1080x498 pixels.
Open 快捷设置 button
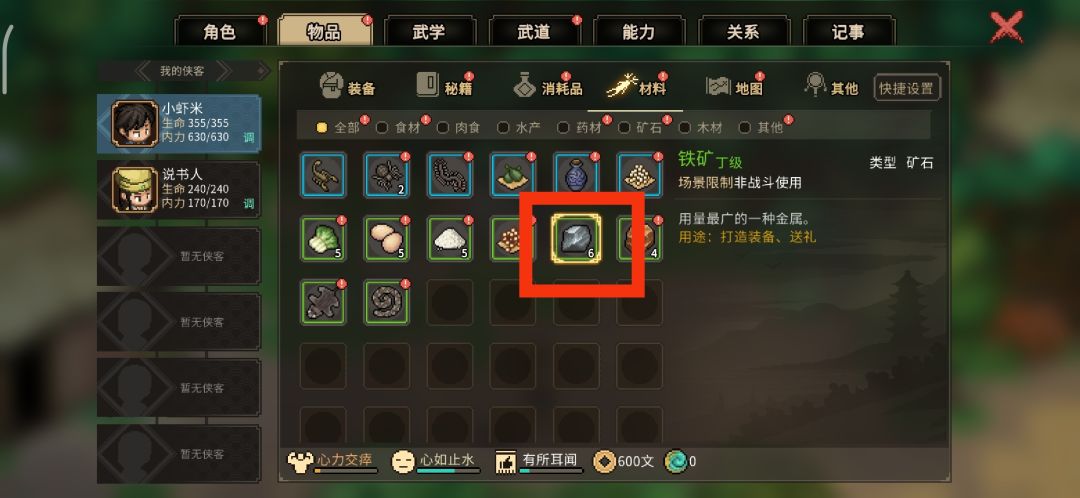pos(906,88)
